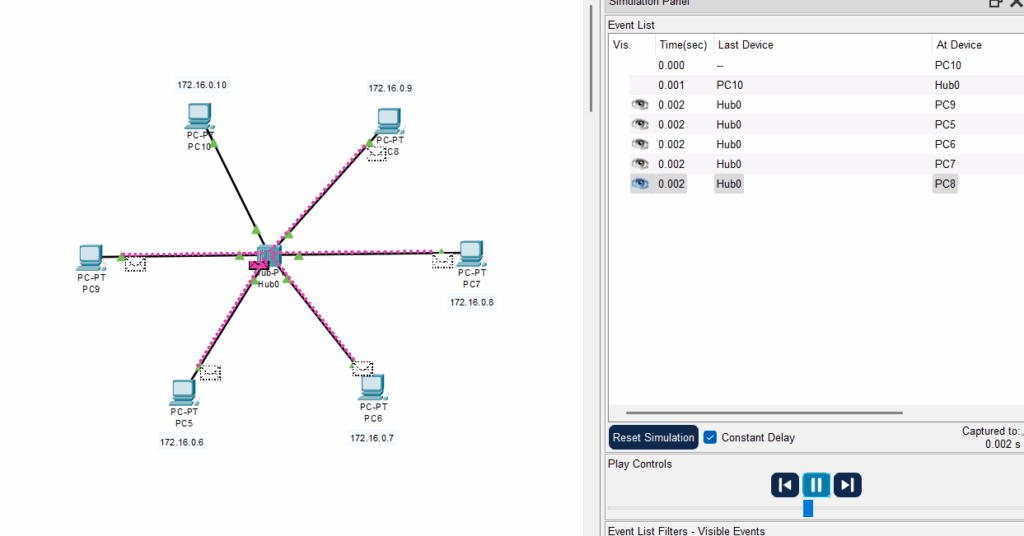Select the PC8 computer icon
The image size is (1024, 536).
click(x=389, y=121)
